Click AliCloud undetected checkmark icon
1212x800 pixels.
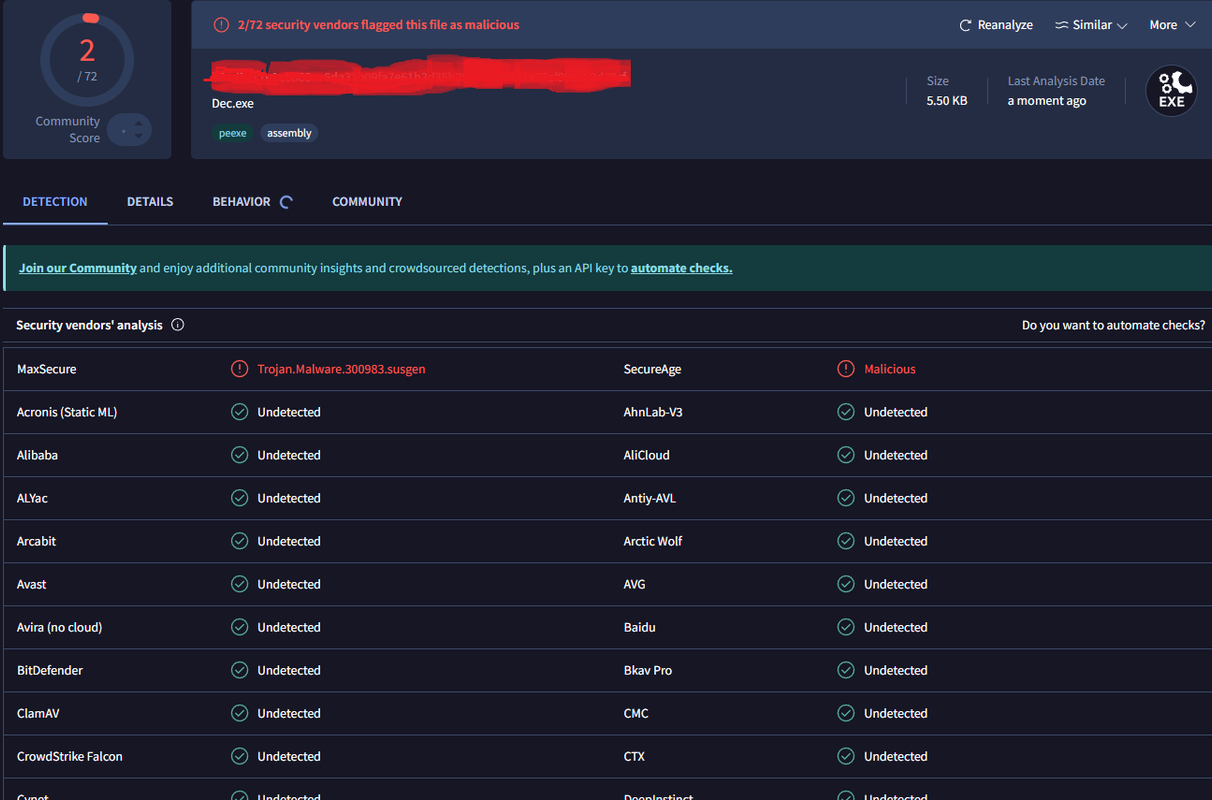[x=846, y=455]
